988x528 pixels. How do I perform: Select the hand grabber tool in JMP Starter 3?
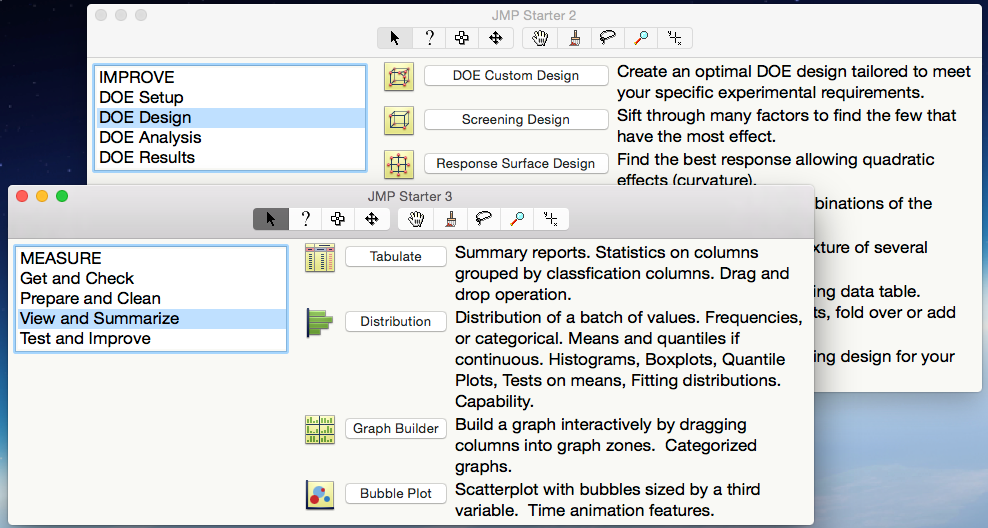417,219
